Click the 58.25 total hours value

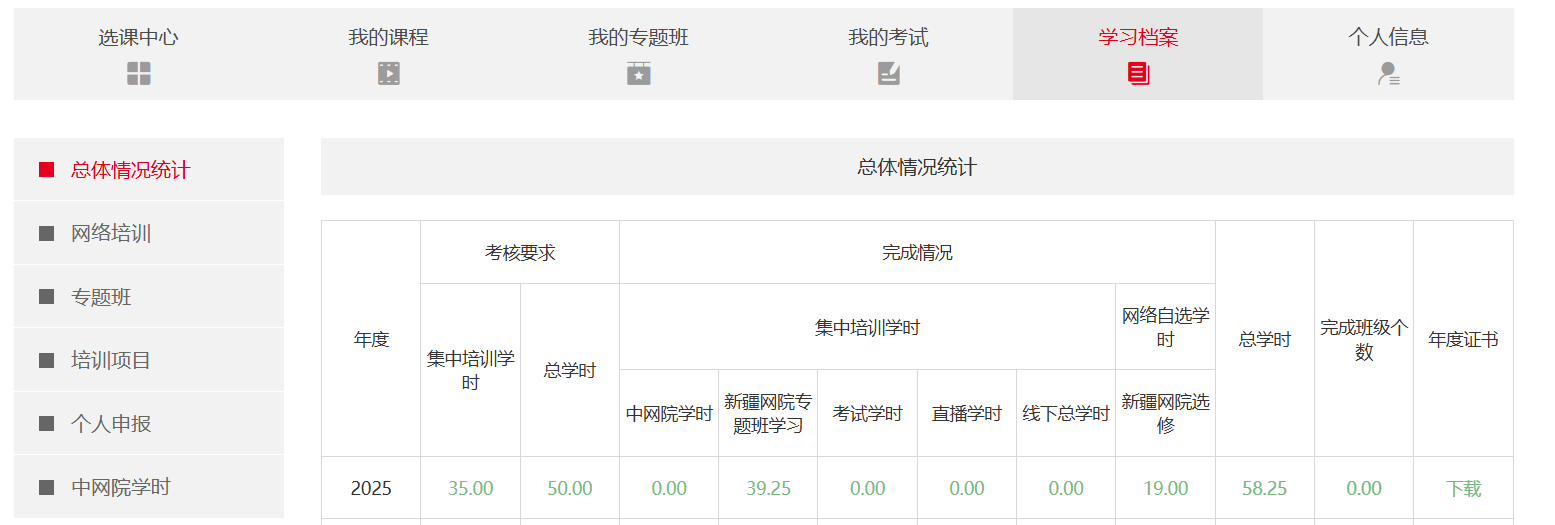point(1264,489)
